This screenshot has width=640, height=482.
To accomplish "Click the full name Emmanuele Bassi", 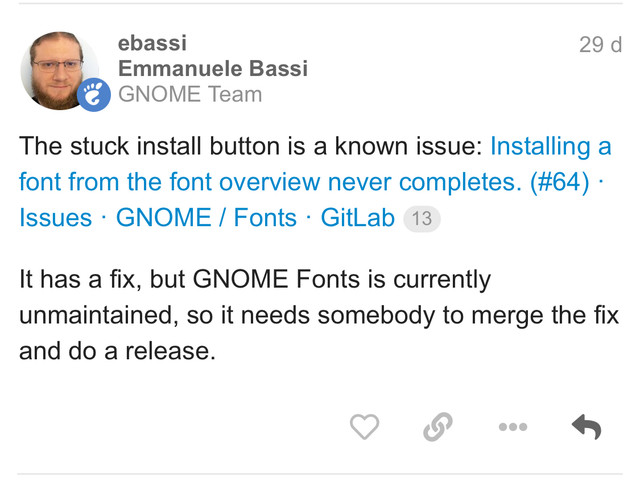I will (x=213, y=69).
